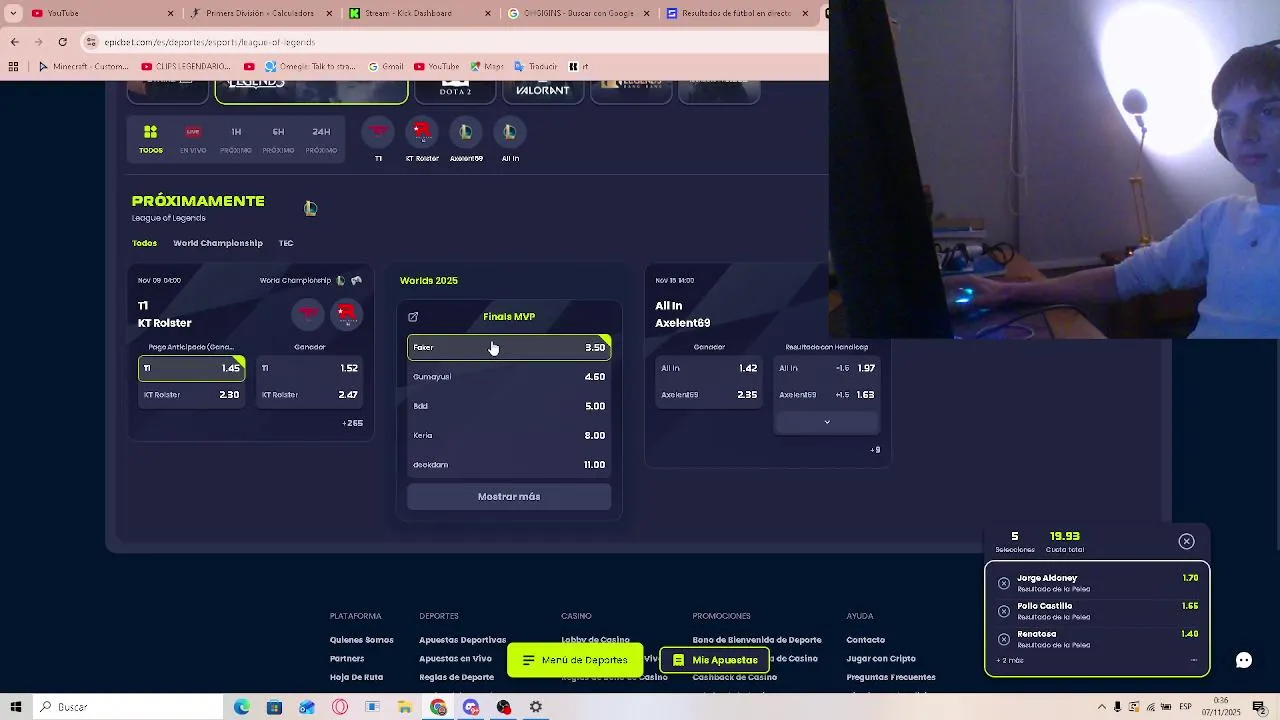Viewport: 1280px width, 720px height.
Task: Go back in browser history
Action: click(15, 42)
